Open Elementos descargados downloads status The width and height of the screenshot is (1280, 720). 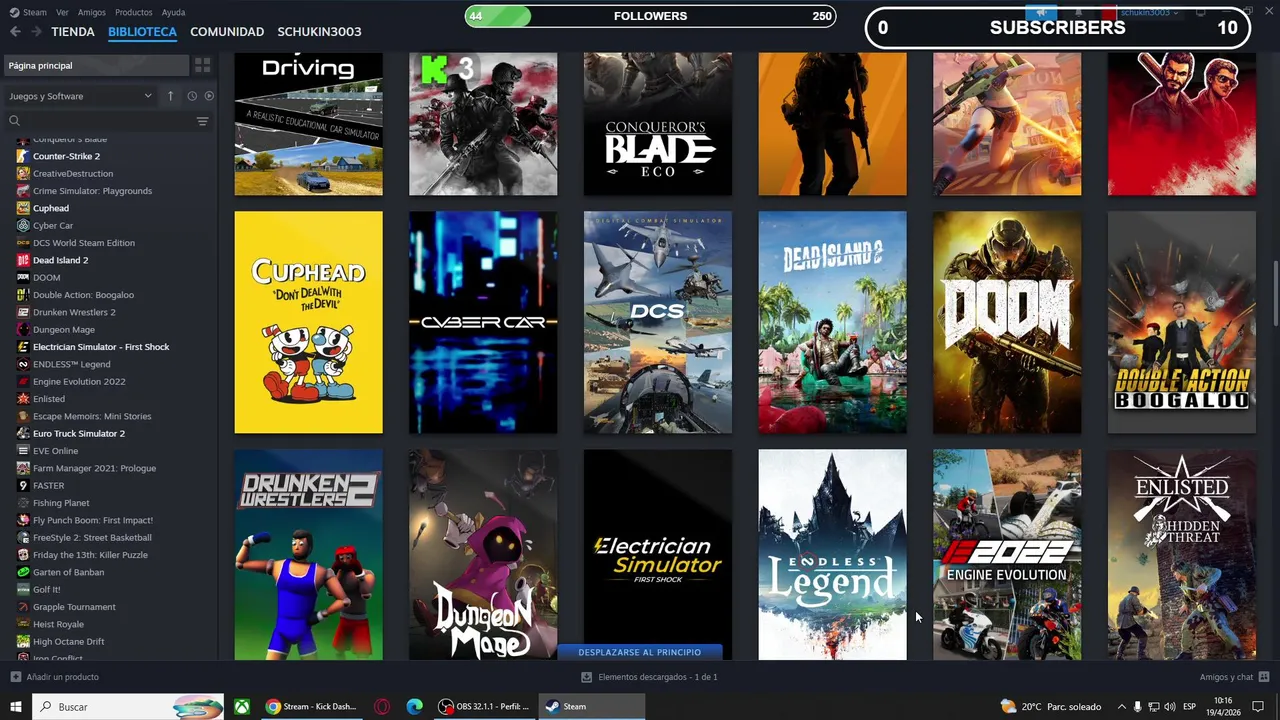(649, 677)
